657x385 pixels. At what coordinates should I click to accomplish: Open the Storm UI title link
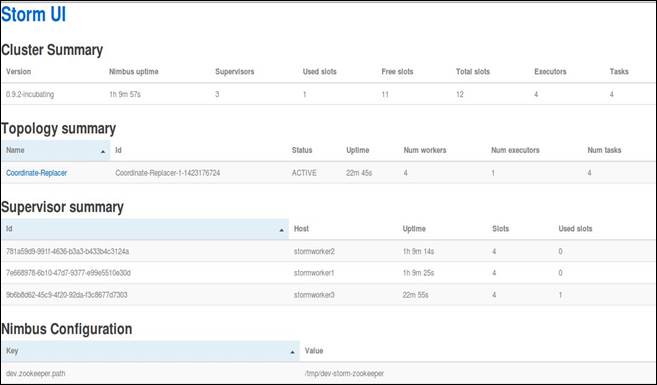tap(34, 14)
